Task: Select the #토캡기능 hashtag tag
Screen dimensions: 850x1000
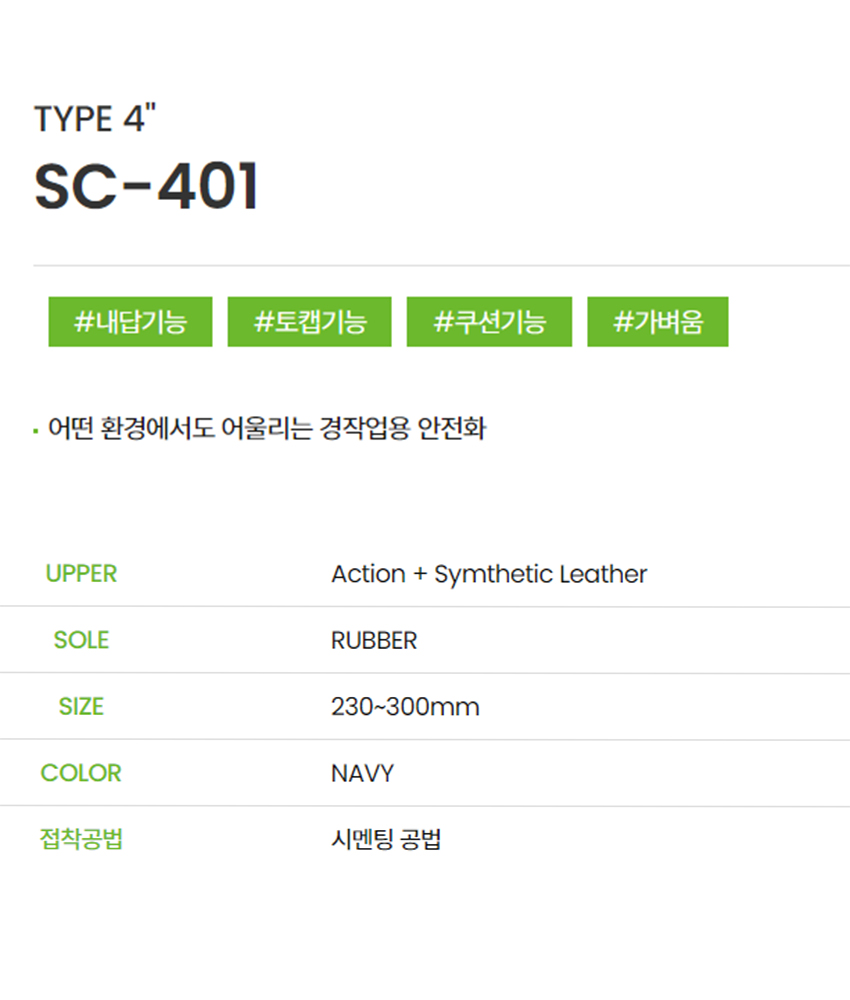Action: [309, 321]
